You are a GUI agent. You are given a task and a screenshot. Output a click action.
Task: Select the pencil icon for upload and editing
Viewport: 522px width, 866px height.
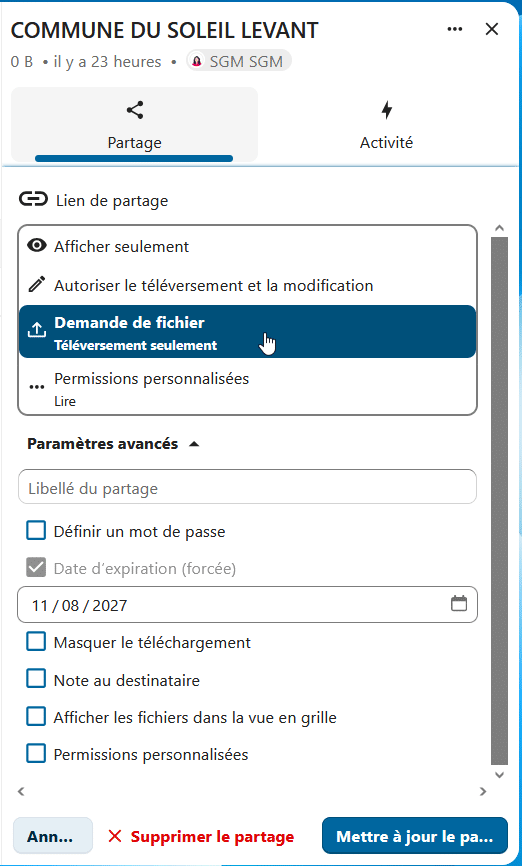pos(37,285)
